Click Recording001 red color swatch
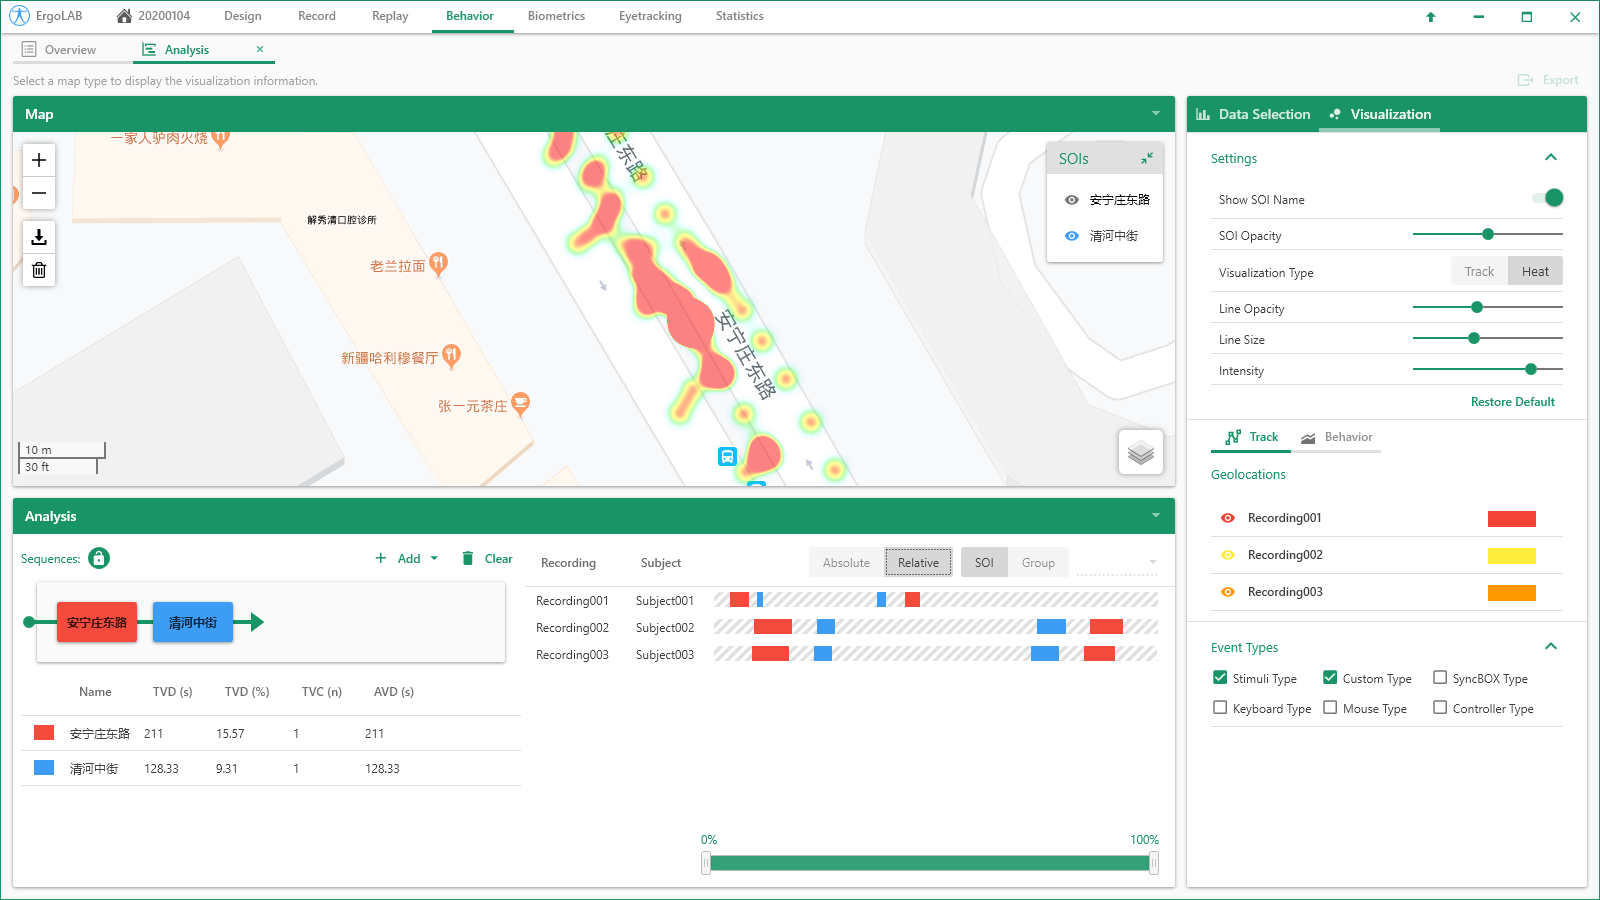Viewport: 1600px width, 900px height. (x=1512, y=518)
